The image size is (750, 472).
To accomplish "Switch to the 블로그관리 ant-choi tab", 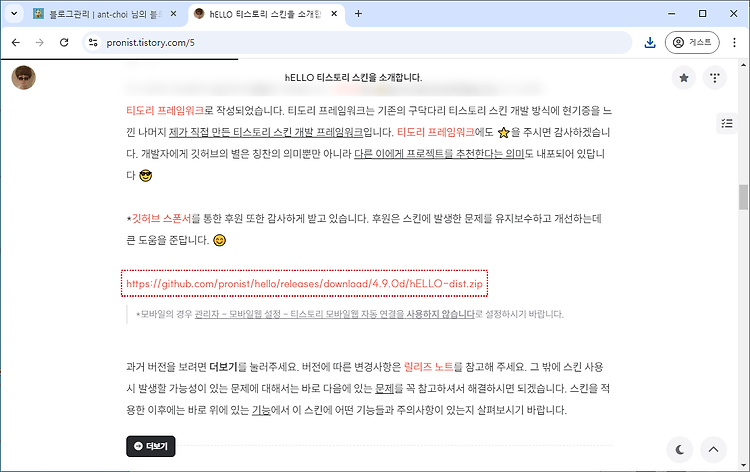I will click(x=105, y=14).
